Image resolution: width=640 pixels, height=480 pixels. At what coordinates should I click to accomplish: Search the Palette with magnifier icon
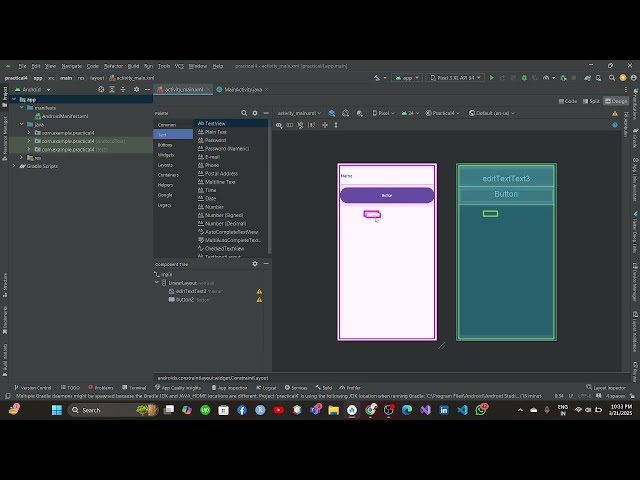pos(244,113)
